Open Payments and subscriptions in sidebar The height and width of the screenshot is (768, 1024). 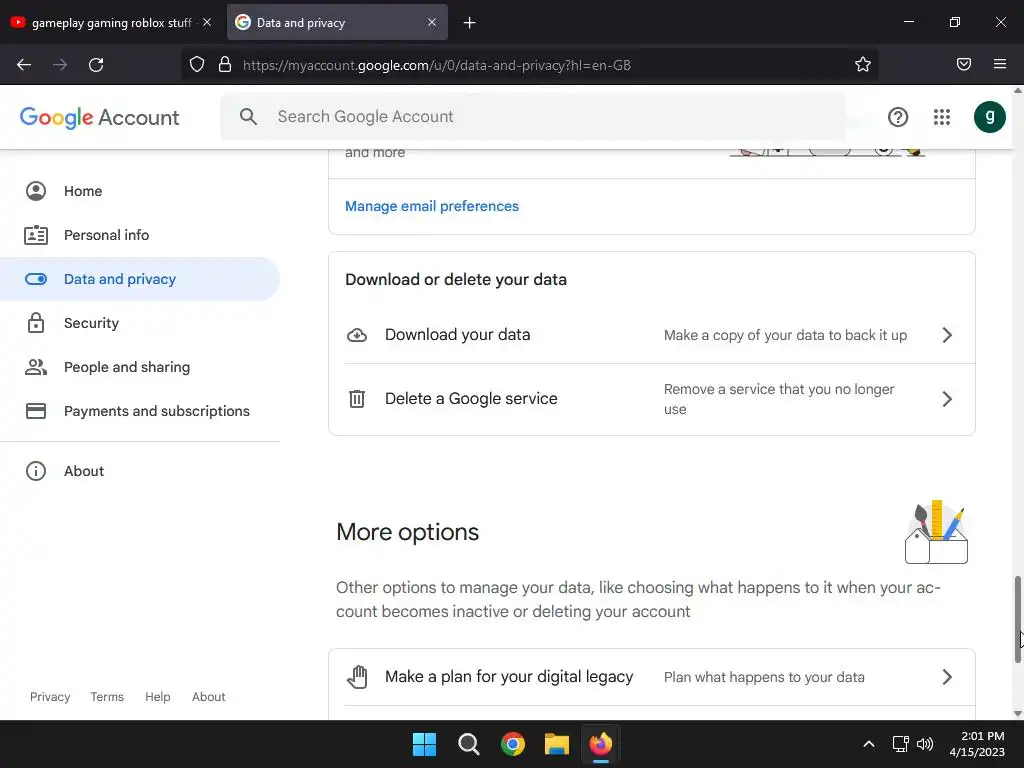coord(140,411)
